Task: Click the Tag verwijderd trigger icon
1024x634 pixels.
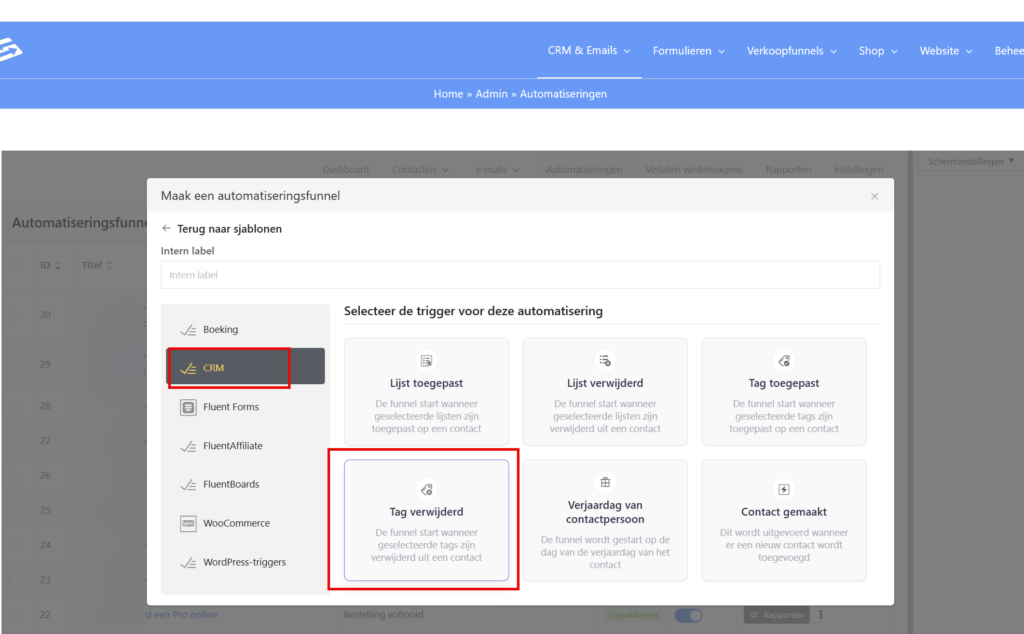Action: pyautogui.click(x=426, y=489)
